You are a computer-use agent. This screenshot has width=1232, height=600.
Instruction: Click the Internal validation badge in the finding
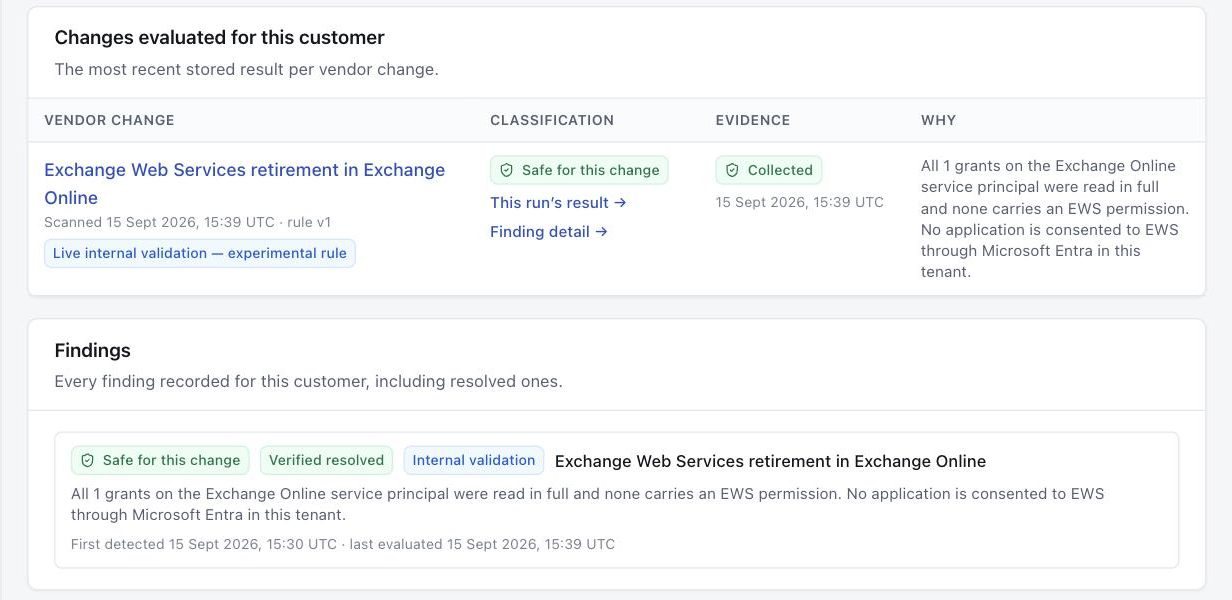[x=474, y=460]
